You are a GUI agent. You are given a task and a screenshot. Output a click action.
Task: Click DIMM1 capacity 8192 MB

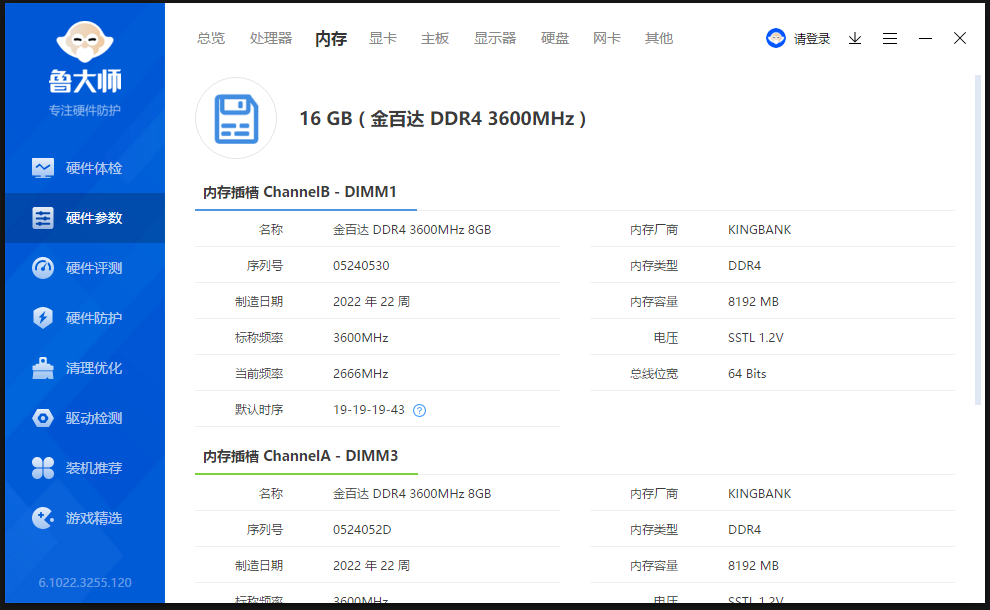coord(753,302)
